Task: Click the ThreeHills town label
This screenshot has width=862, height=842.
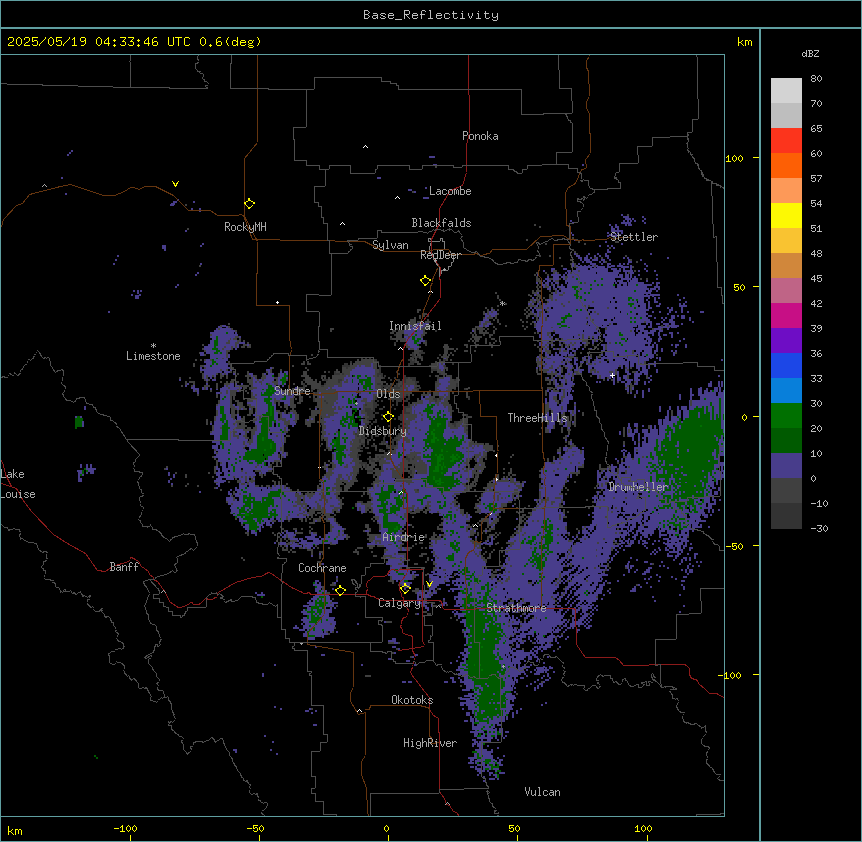Action: tap(537, 418)
